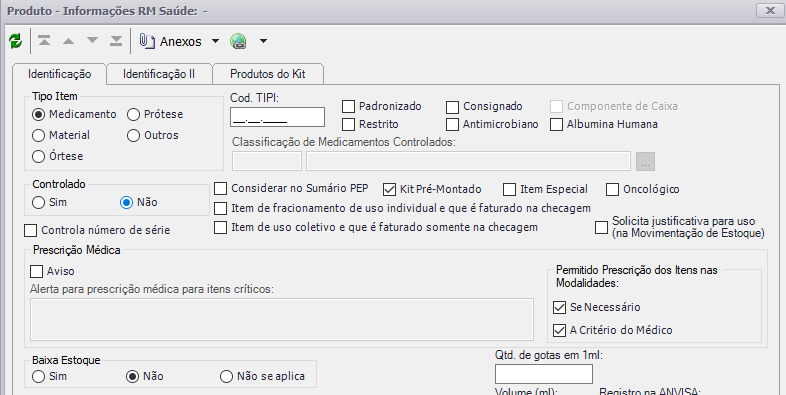Go to next record arrow icon
The width and height of the screenshot is (786, 395).
tap(92, 41)
